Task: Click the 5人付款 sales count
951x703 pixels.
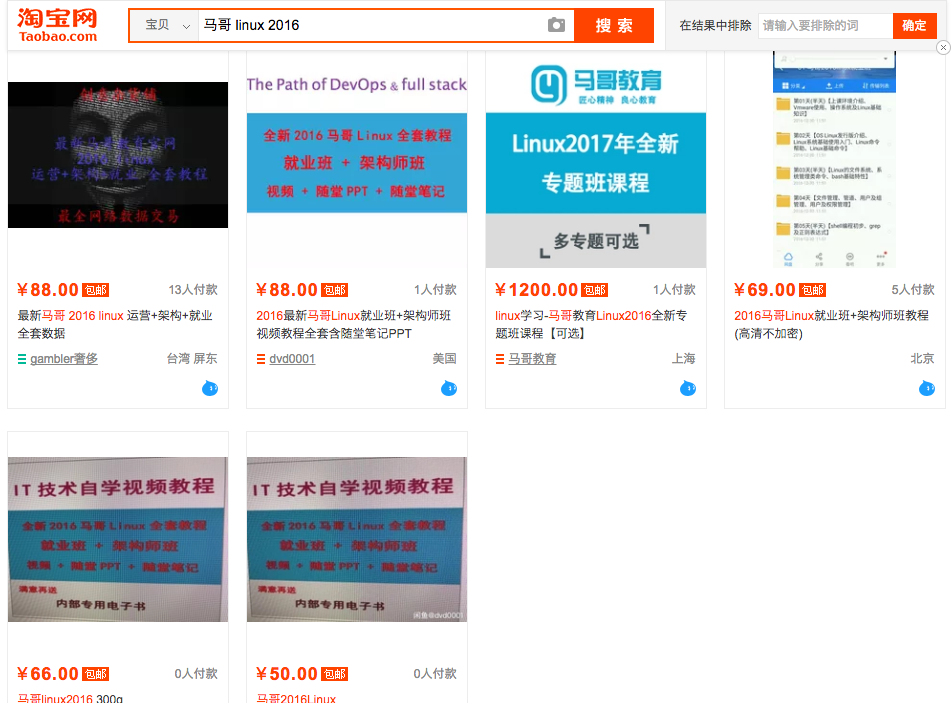Action: tap(913, 290)
